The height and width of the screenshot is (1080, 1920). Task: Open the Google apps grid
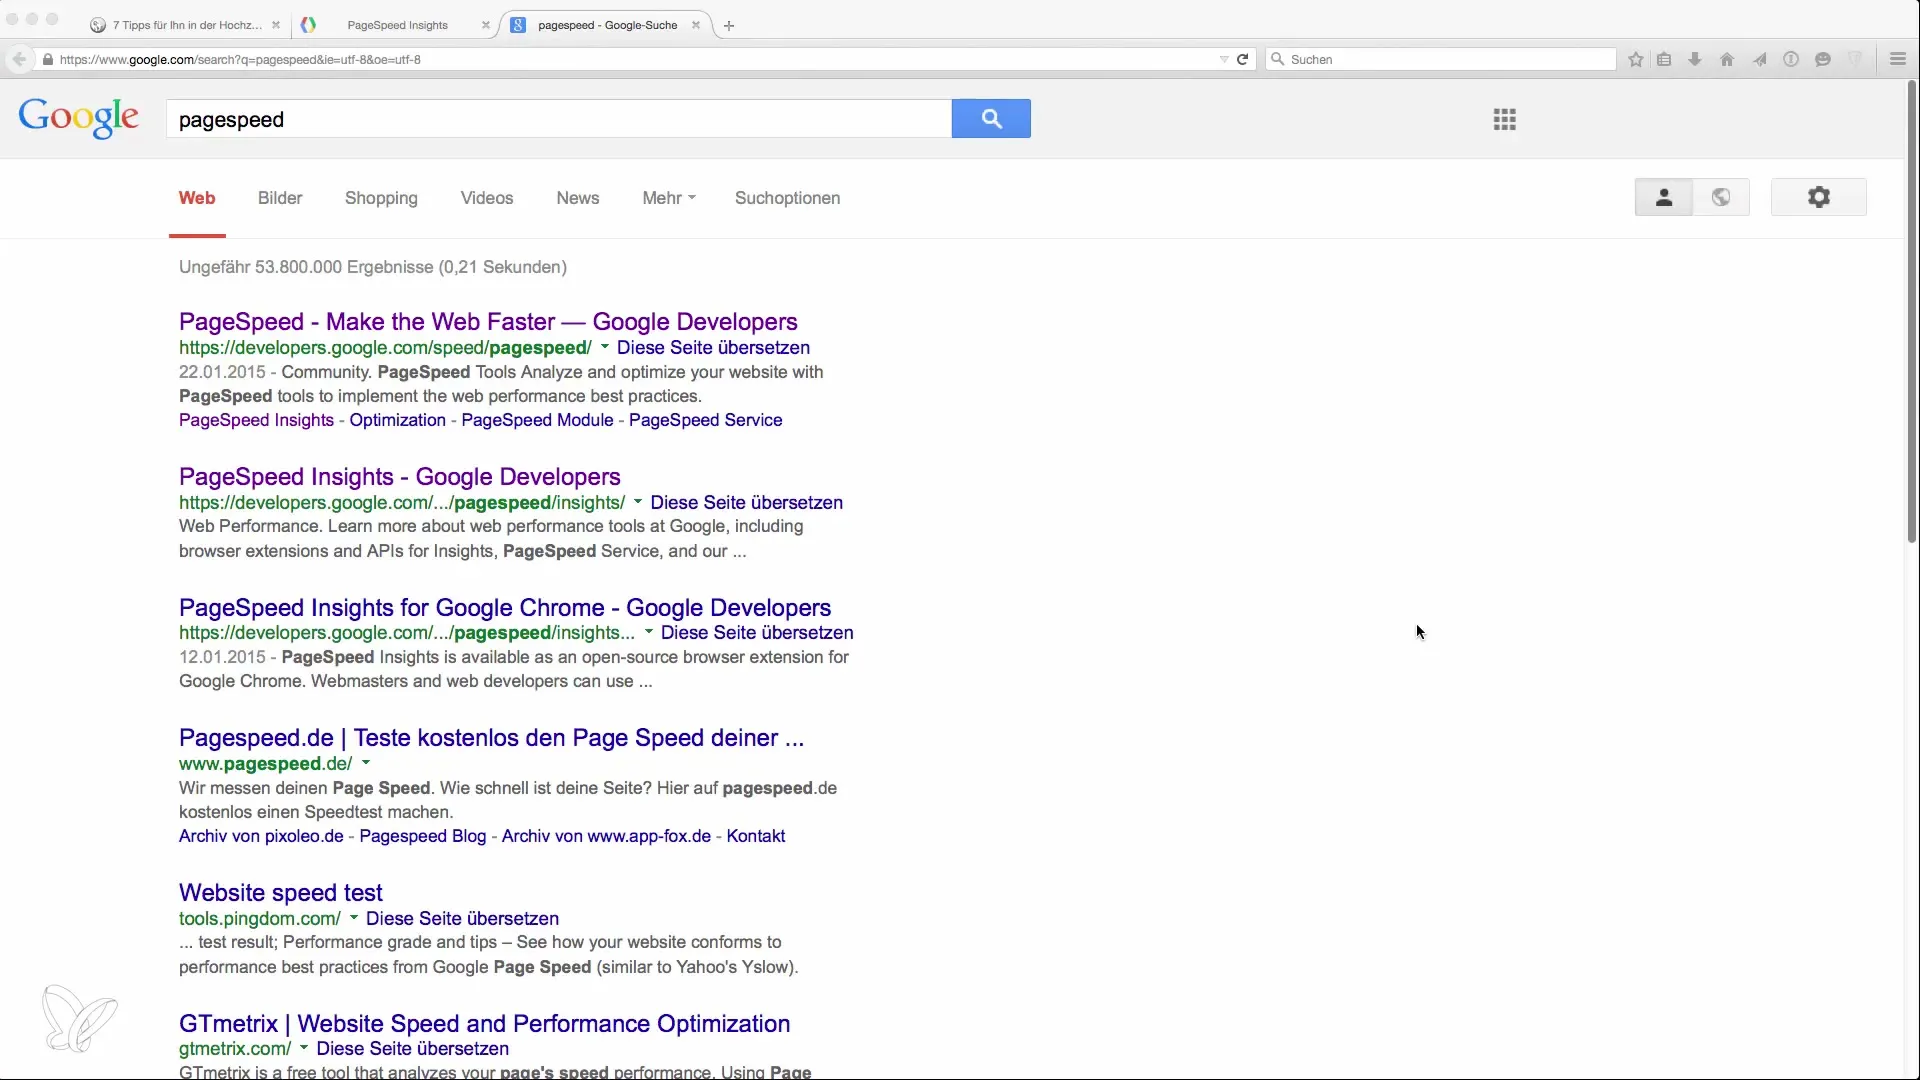(1505, 120)
